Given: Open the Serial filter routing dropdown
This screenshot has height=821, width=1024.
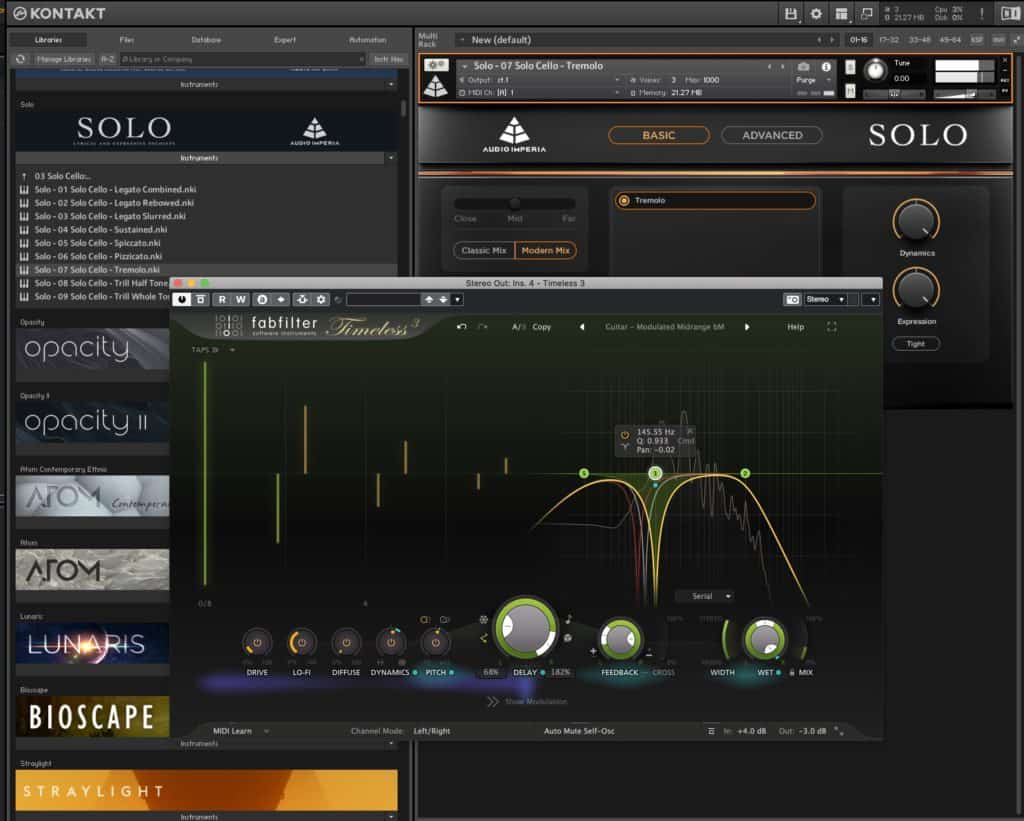Looking at the screenshot, I should [707, 596].
